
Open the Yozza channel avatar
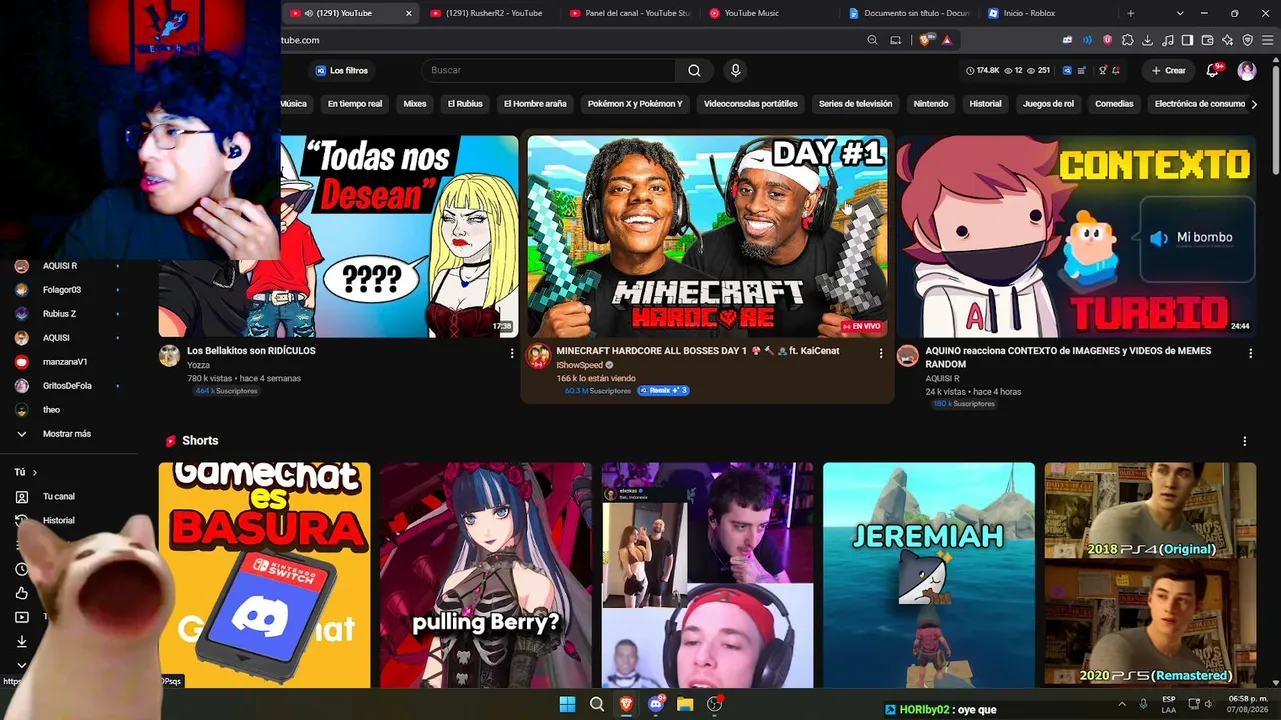[x=169, y=356]
